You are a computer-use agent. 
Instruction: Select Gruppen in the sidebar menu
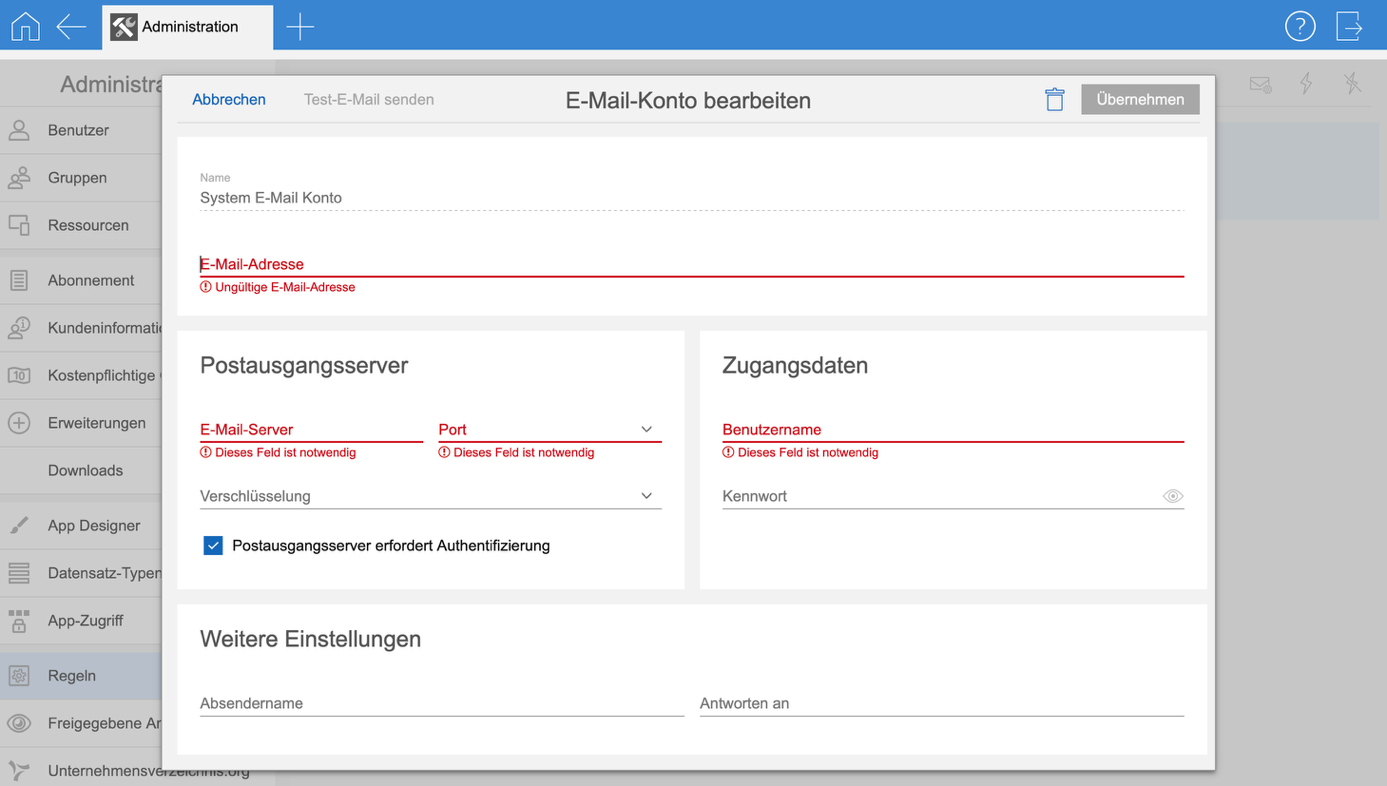pos(77,178)
